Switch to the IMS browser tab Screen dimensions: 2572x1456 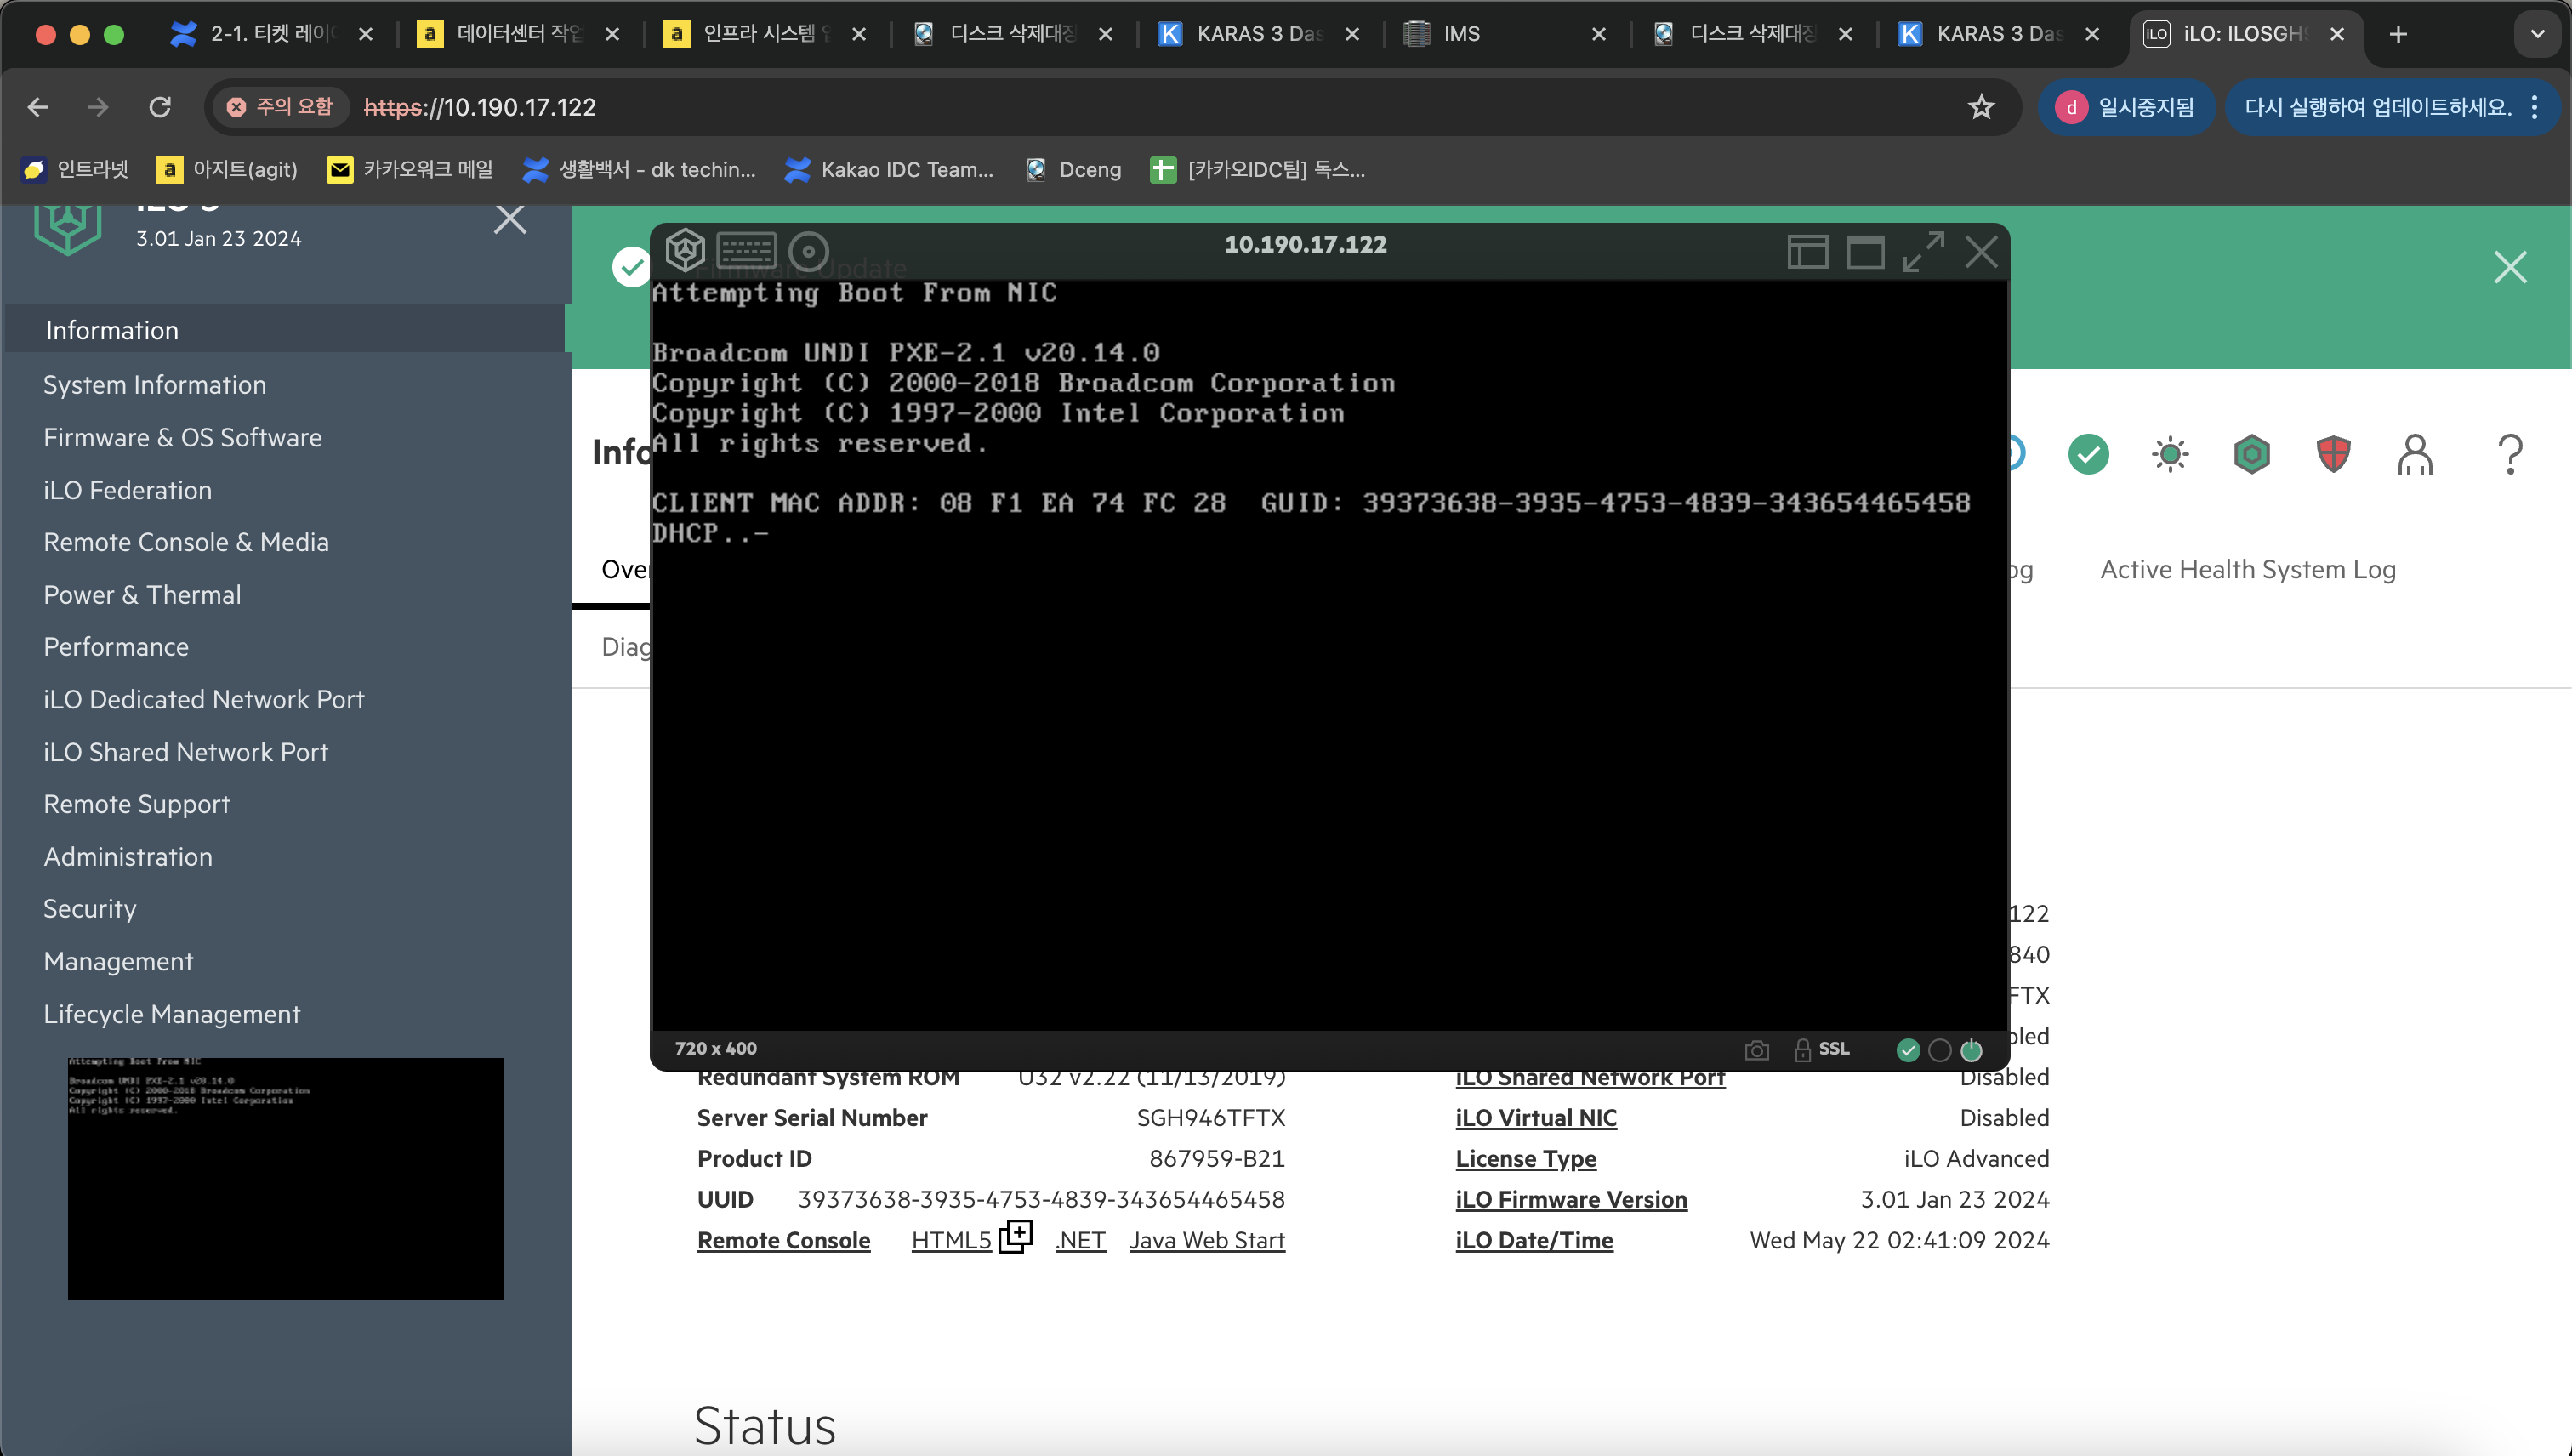[x=1506, y=34]
